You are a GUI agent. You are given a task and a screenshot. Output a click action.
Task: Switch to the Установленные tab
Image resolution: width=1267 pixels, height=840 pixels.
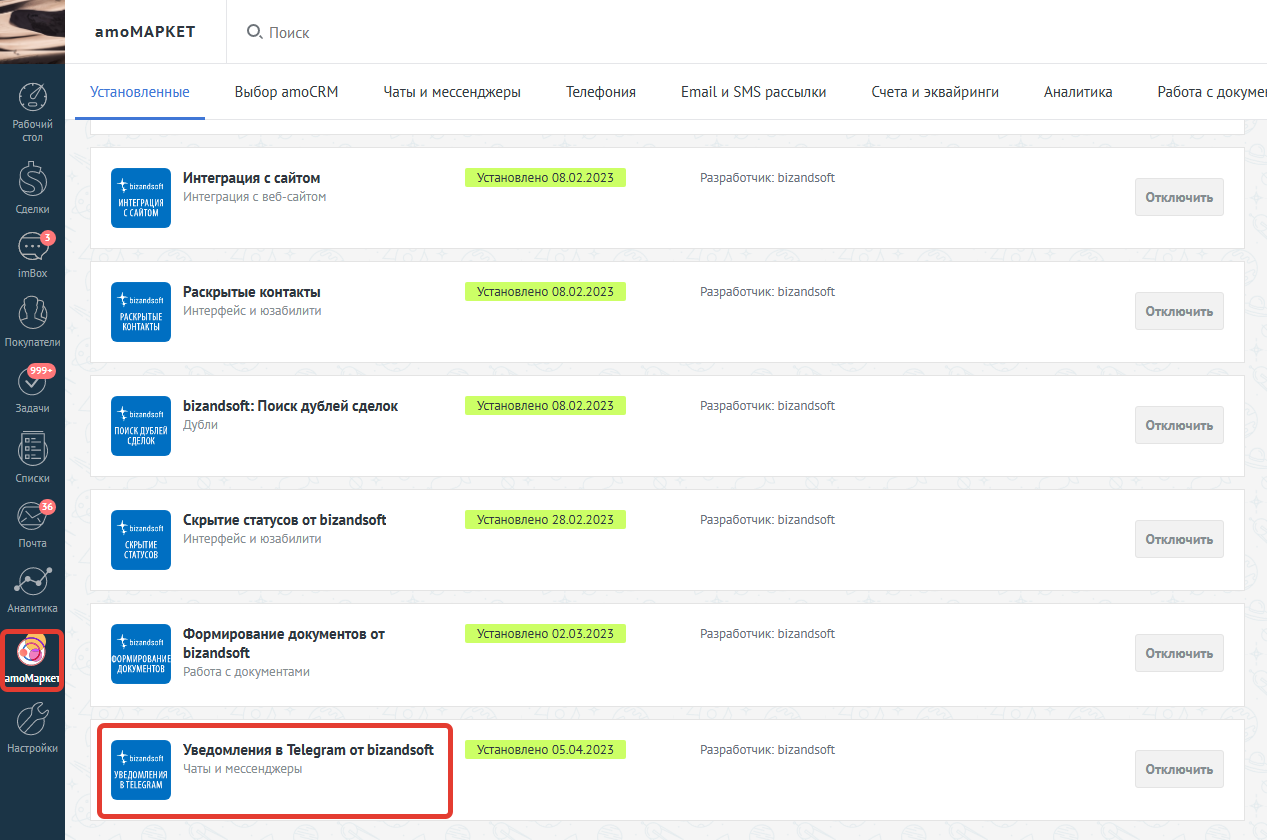[140, 92]
